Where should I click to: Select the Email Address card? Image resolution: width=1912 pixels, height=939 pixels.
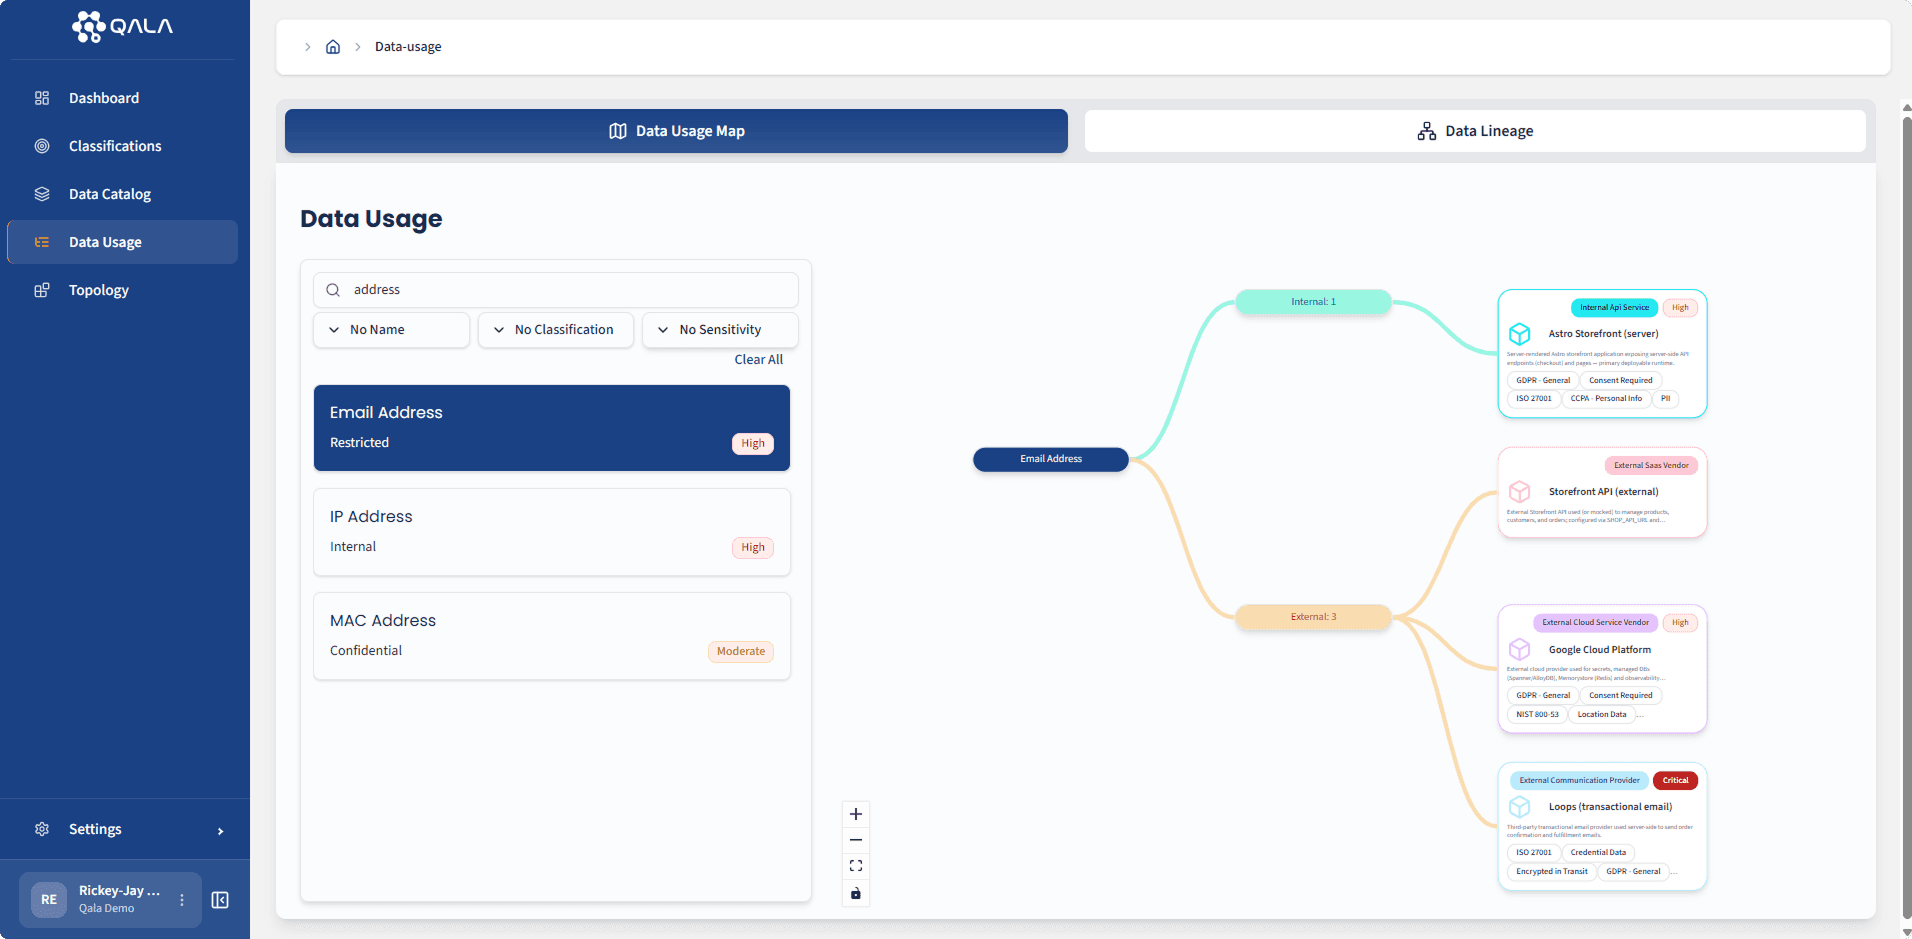pyautogui.click(x=552, y=428)
